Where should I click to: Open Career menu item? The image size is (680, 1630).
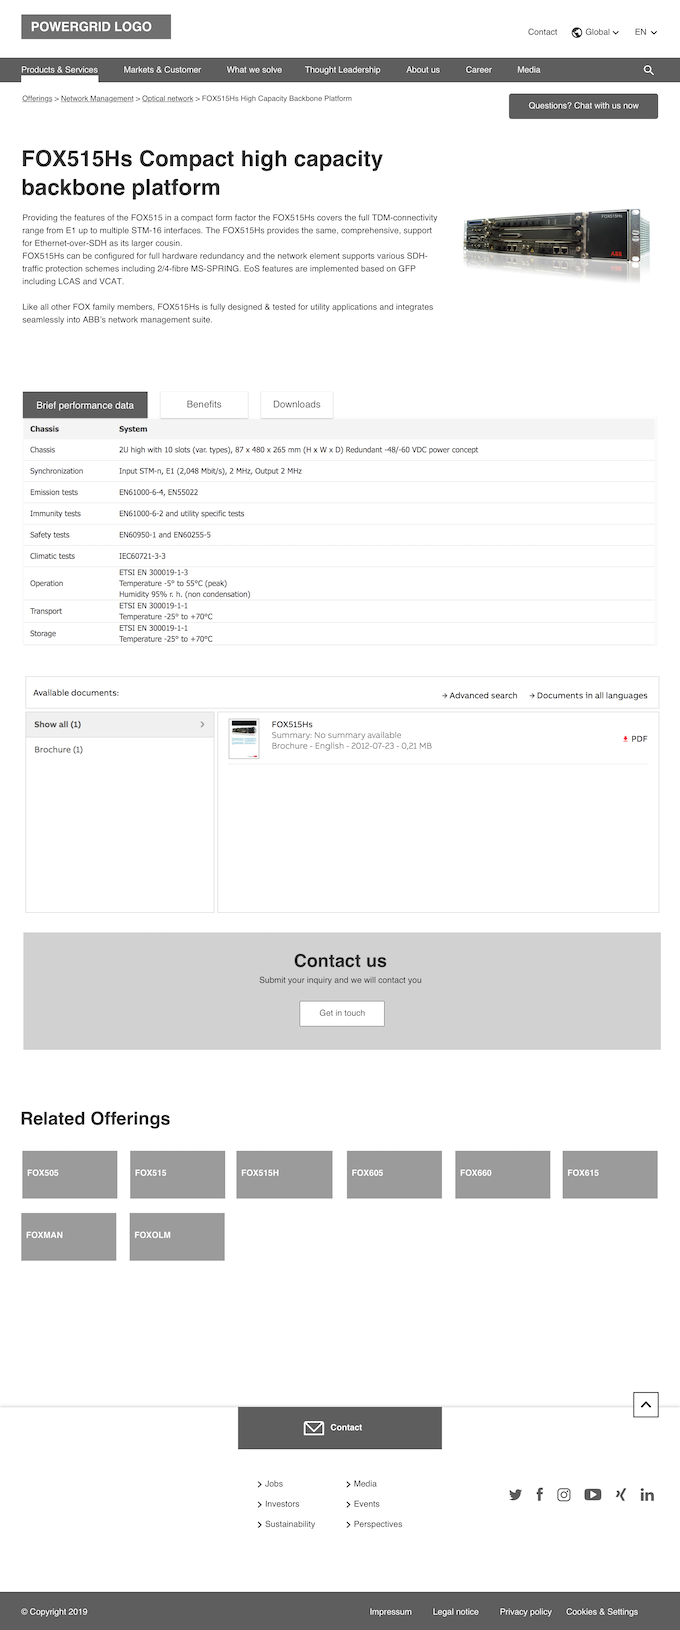(x=479, y=70)
